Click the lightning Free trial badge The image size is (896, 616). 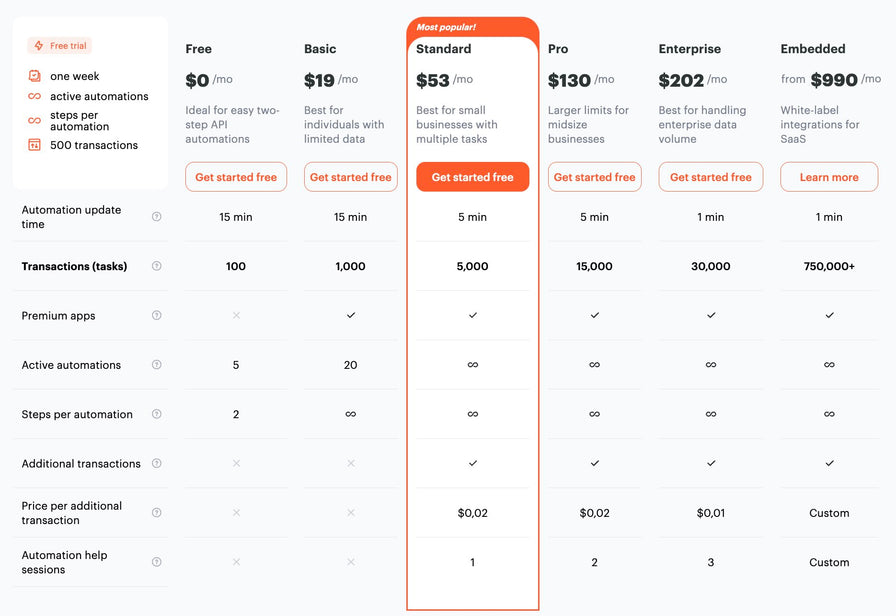pyautogui.click(x=59, y=46)
